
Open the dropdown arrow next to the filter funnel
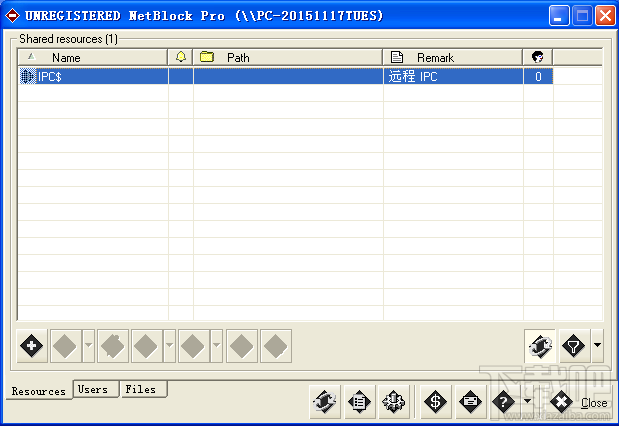tap(597, 346)
